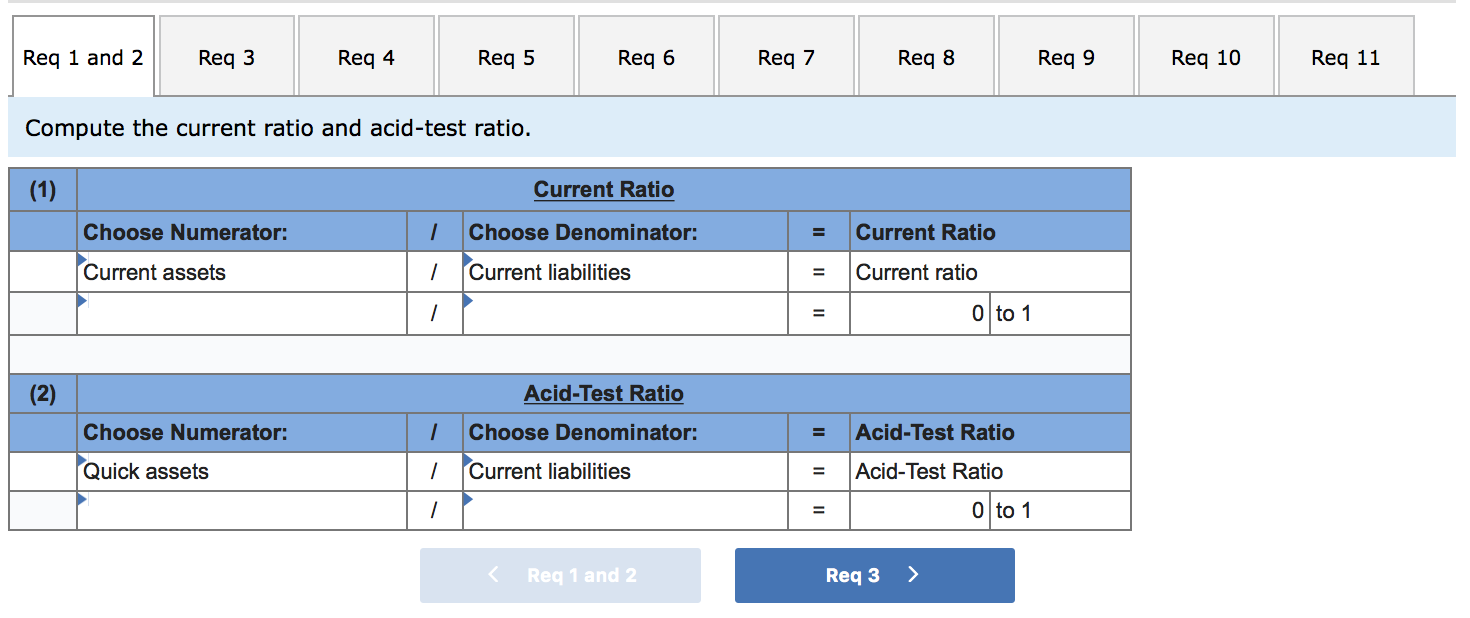Screen dimensions: 1470x618
Task: Go to the Req 11 tab
Action: (1346, 58)
